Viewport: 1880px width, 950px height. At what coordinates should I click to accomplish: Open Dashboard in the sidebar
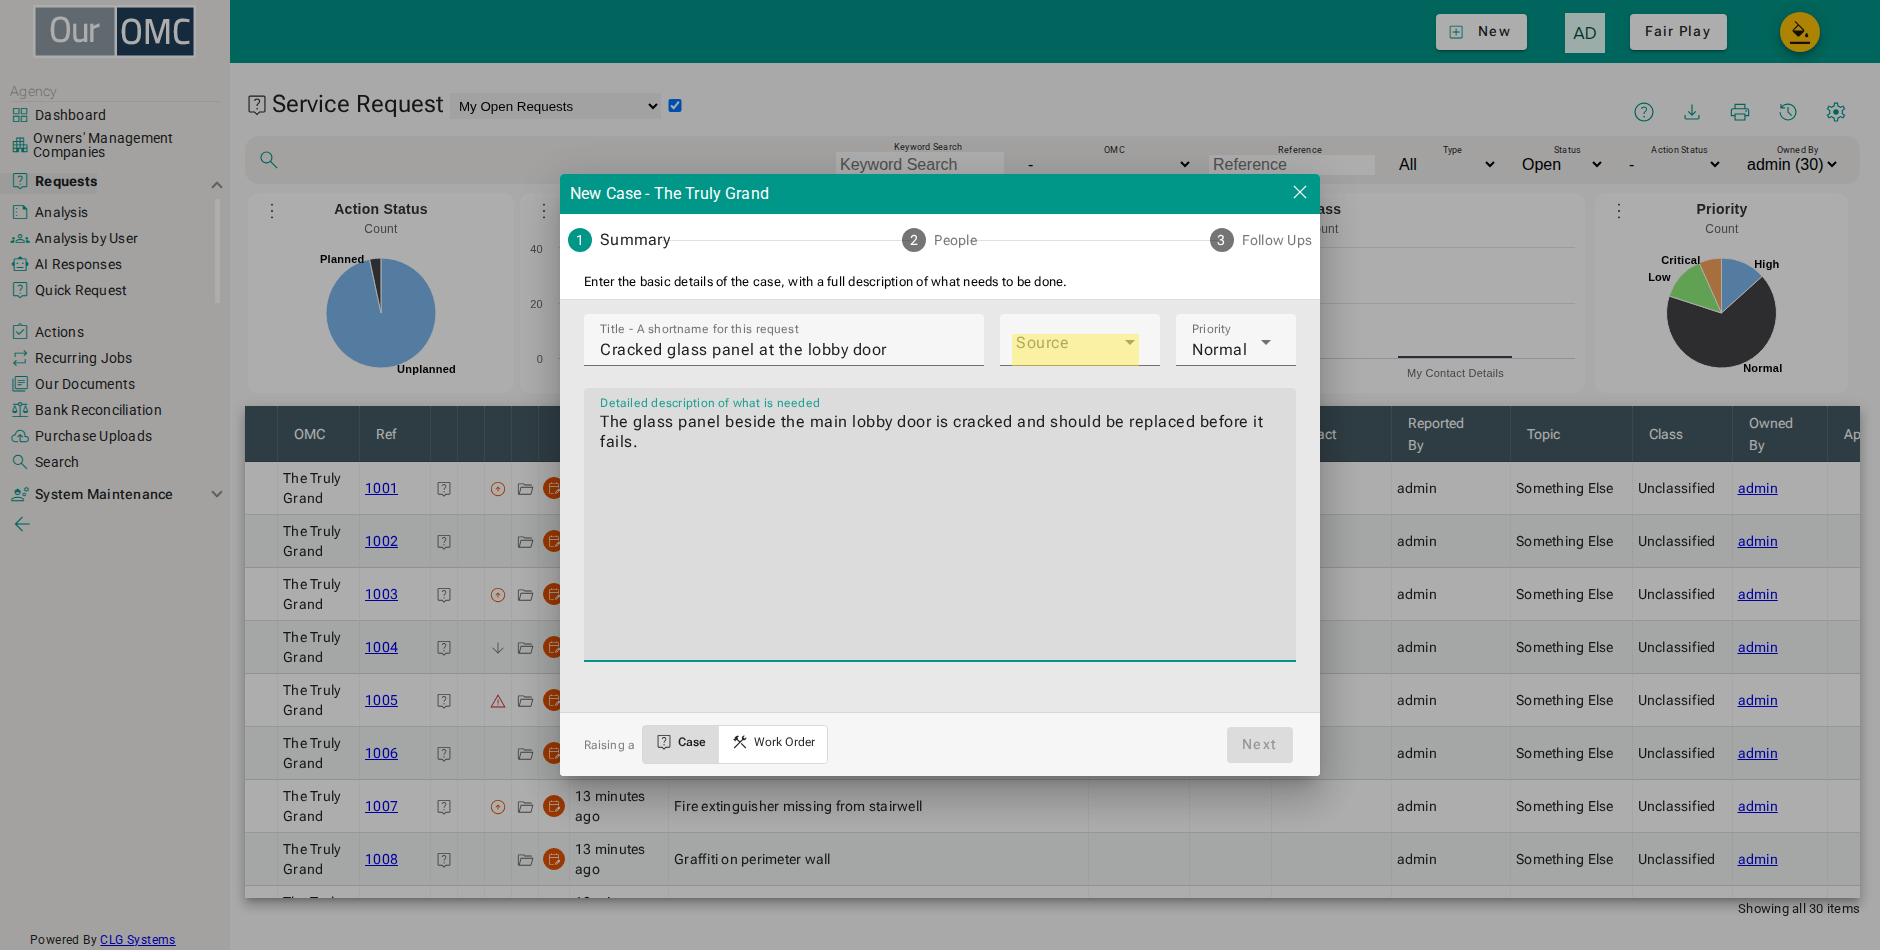click(70, 115)
